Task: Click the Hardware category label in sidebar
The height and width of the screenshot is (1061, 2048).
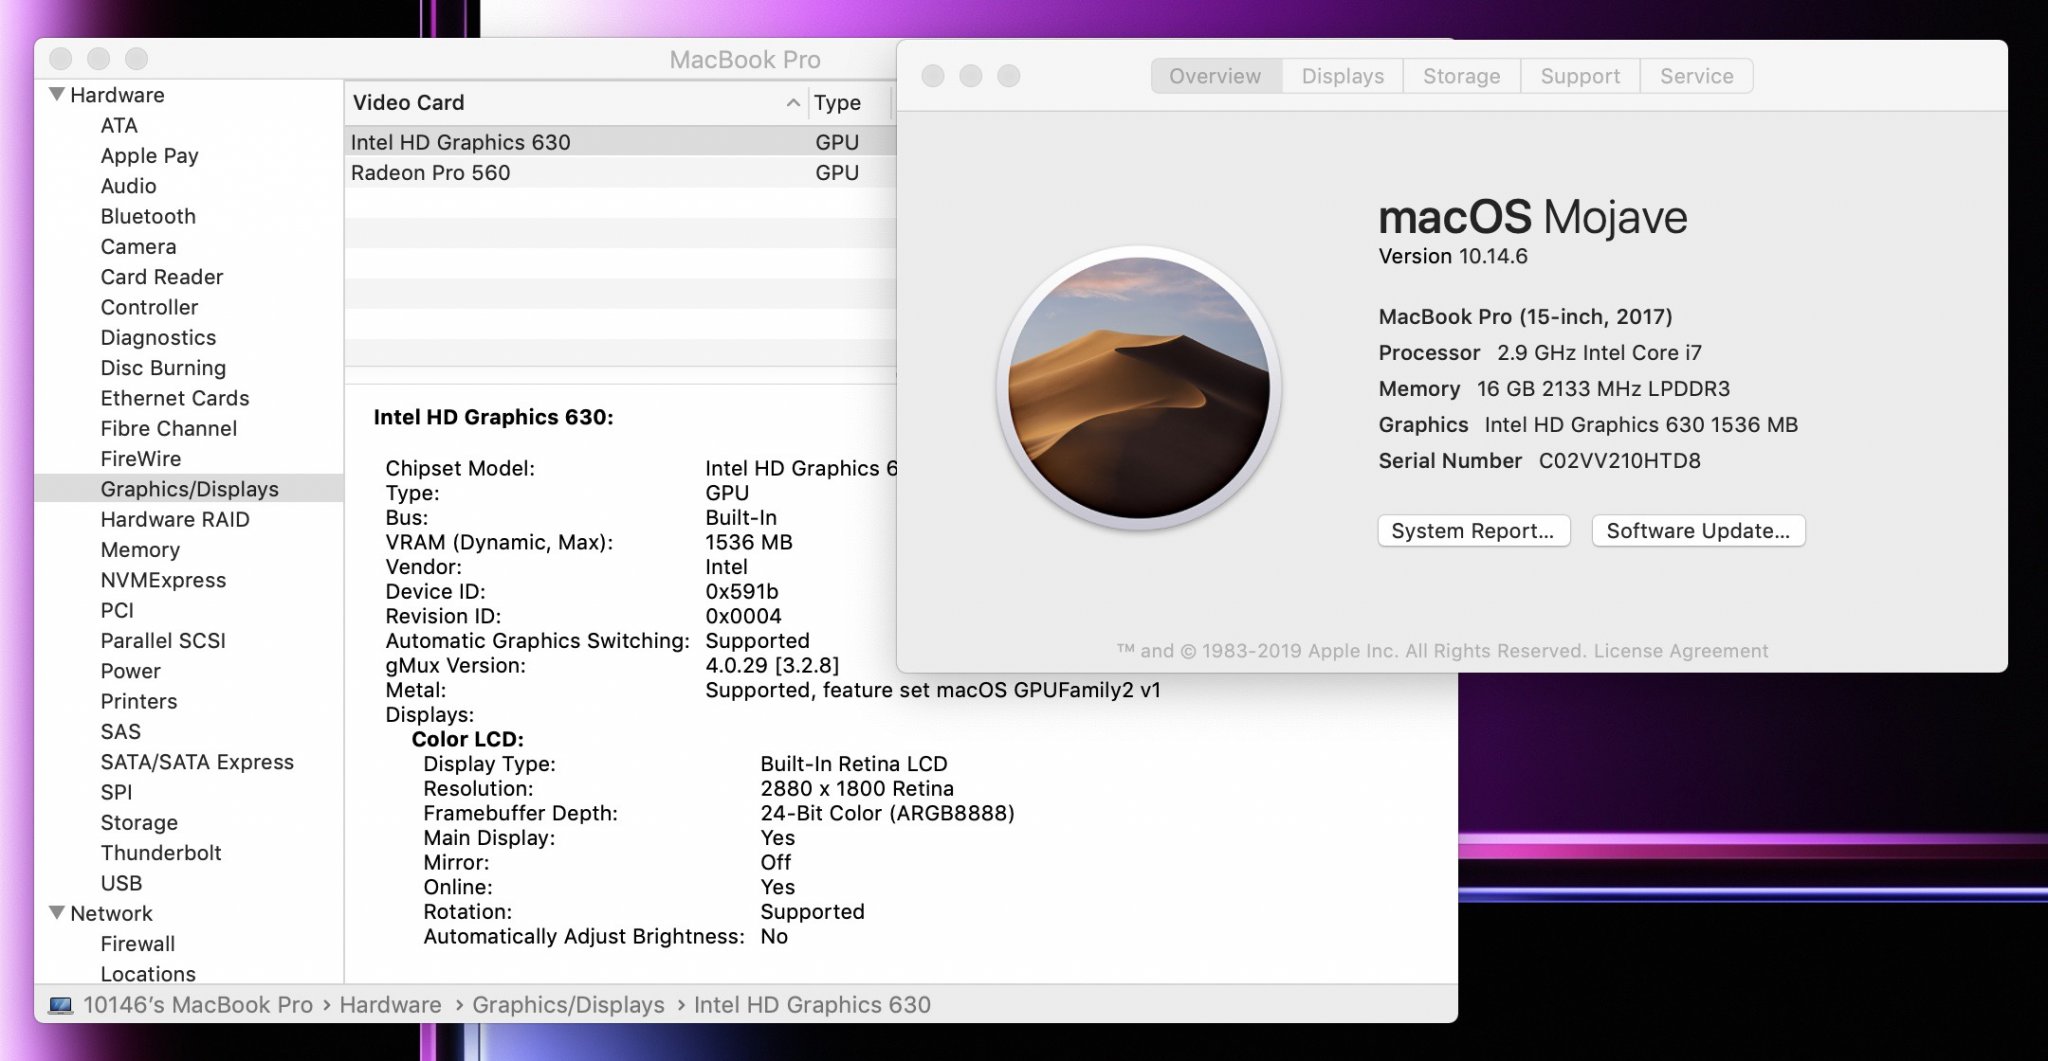Action: click(x=117, y=95)
